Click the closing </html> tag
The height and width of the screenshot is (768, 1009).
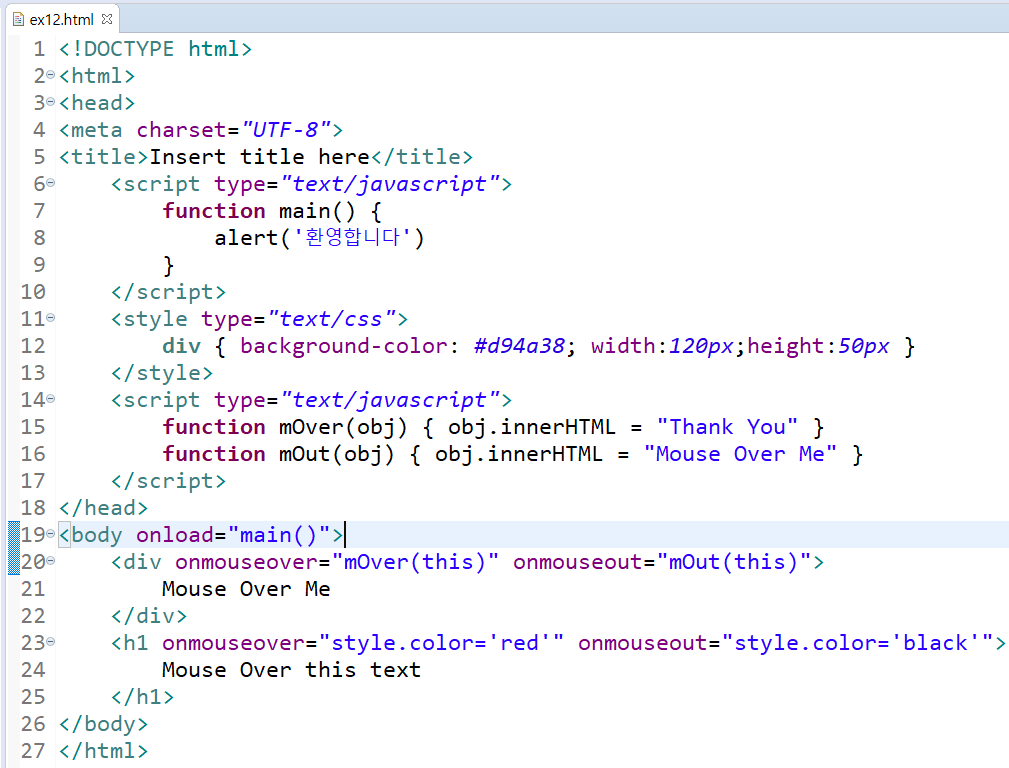tap(104, 751)
